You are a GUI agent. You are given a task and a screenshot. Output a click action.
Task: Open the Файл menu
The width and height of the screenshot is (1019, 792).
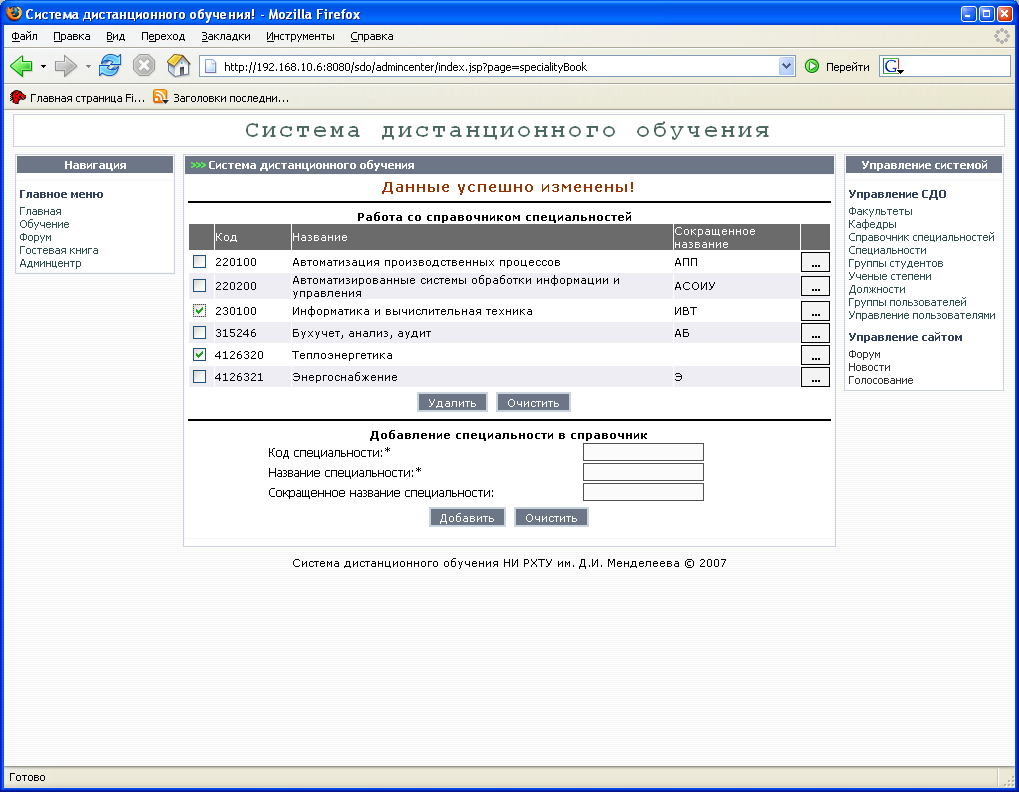[x=25, y=36]
